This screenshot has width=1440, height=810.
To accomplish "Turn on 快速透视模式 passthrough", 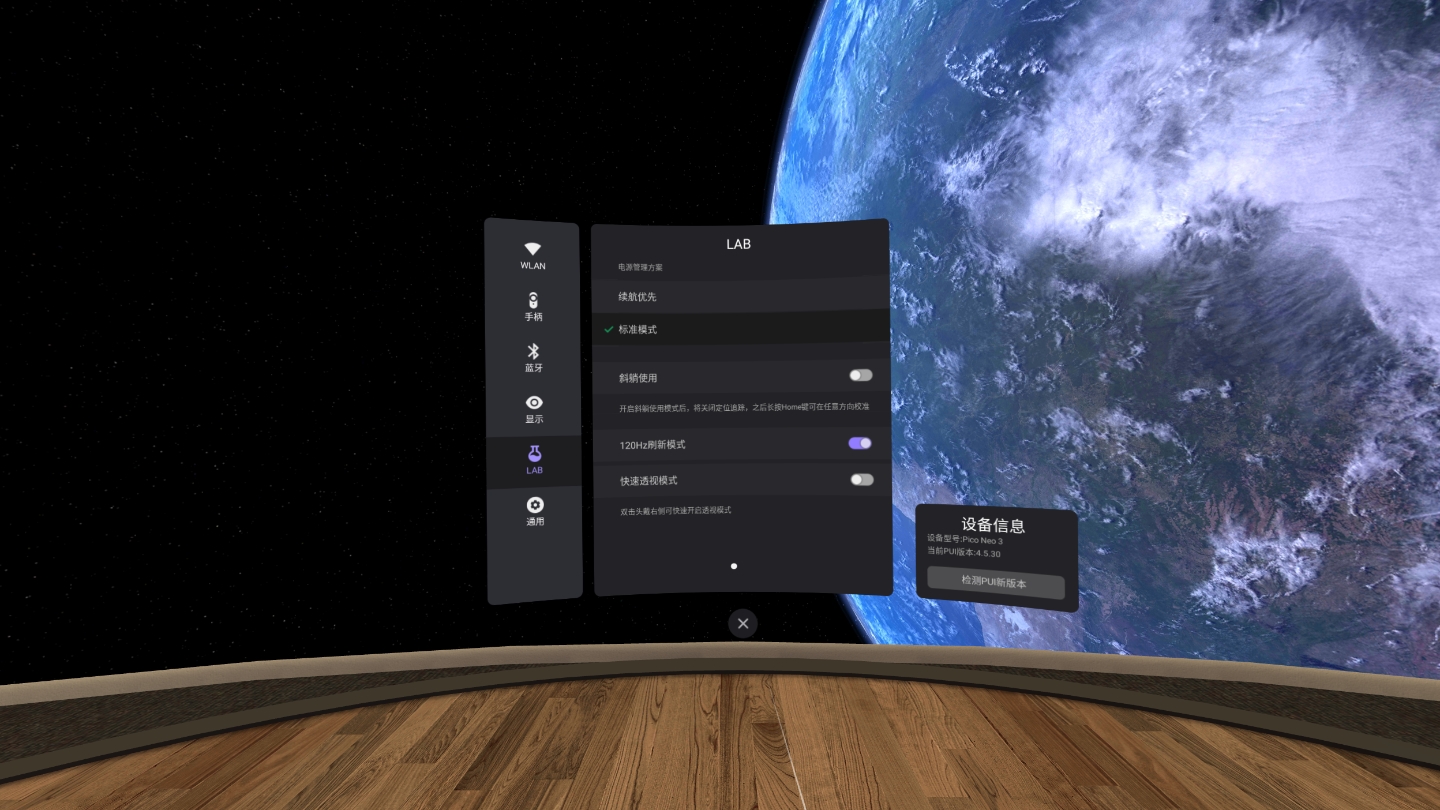I will pyautogui.click(x=861, y=480).
